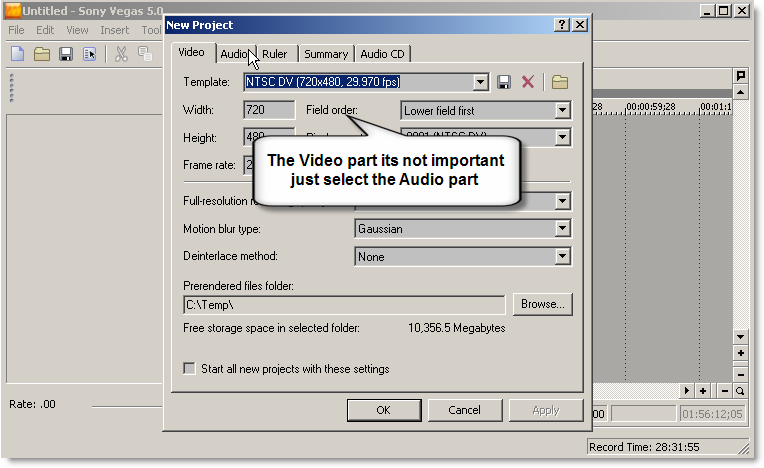Viewport: 764px width, 468px height.
Task: Delete template with the red X icon
Action: point(528,82)
